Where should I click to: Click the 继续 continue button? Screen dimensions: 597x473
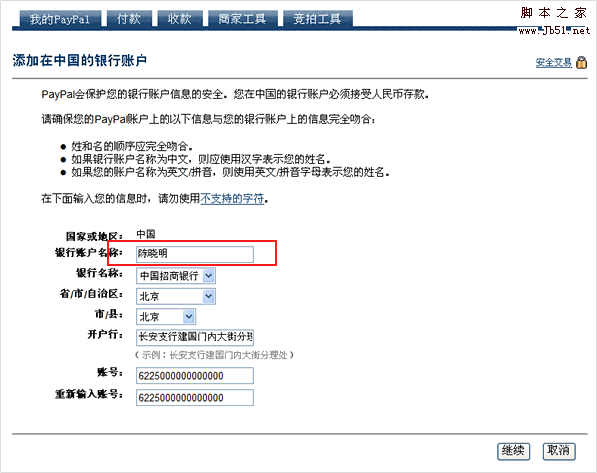click(514, 451)
